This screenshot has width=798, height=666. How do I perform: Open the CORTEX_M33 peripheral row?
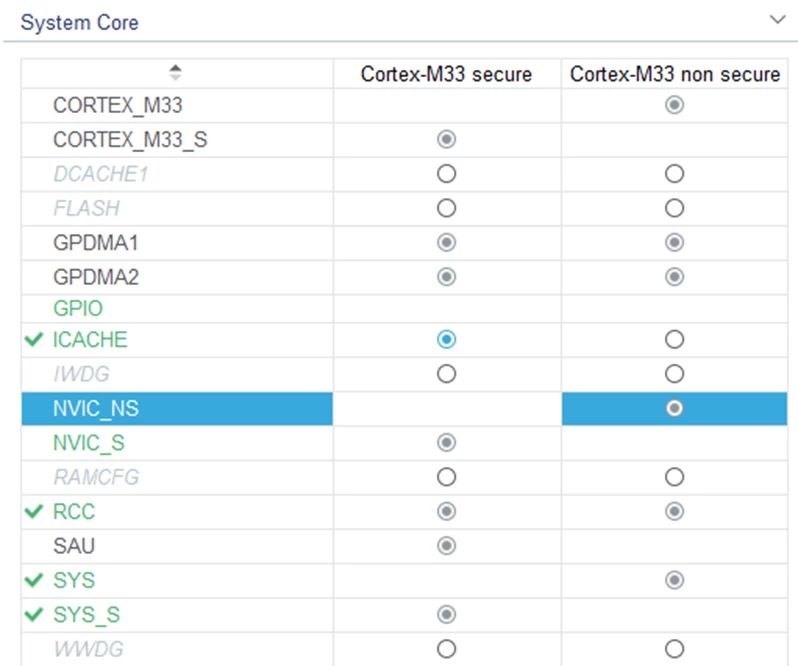point(118,105)
